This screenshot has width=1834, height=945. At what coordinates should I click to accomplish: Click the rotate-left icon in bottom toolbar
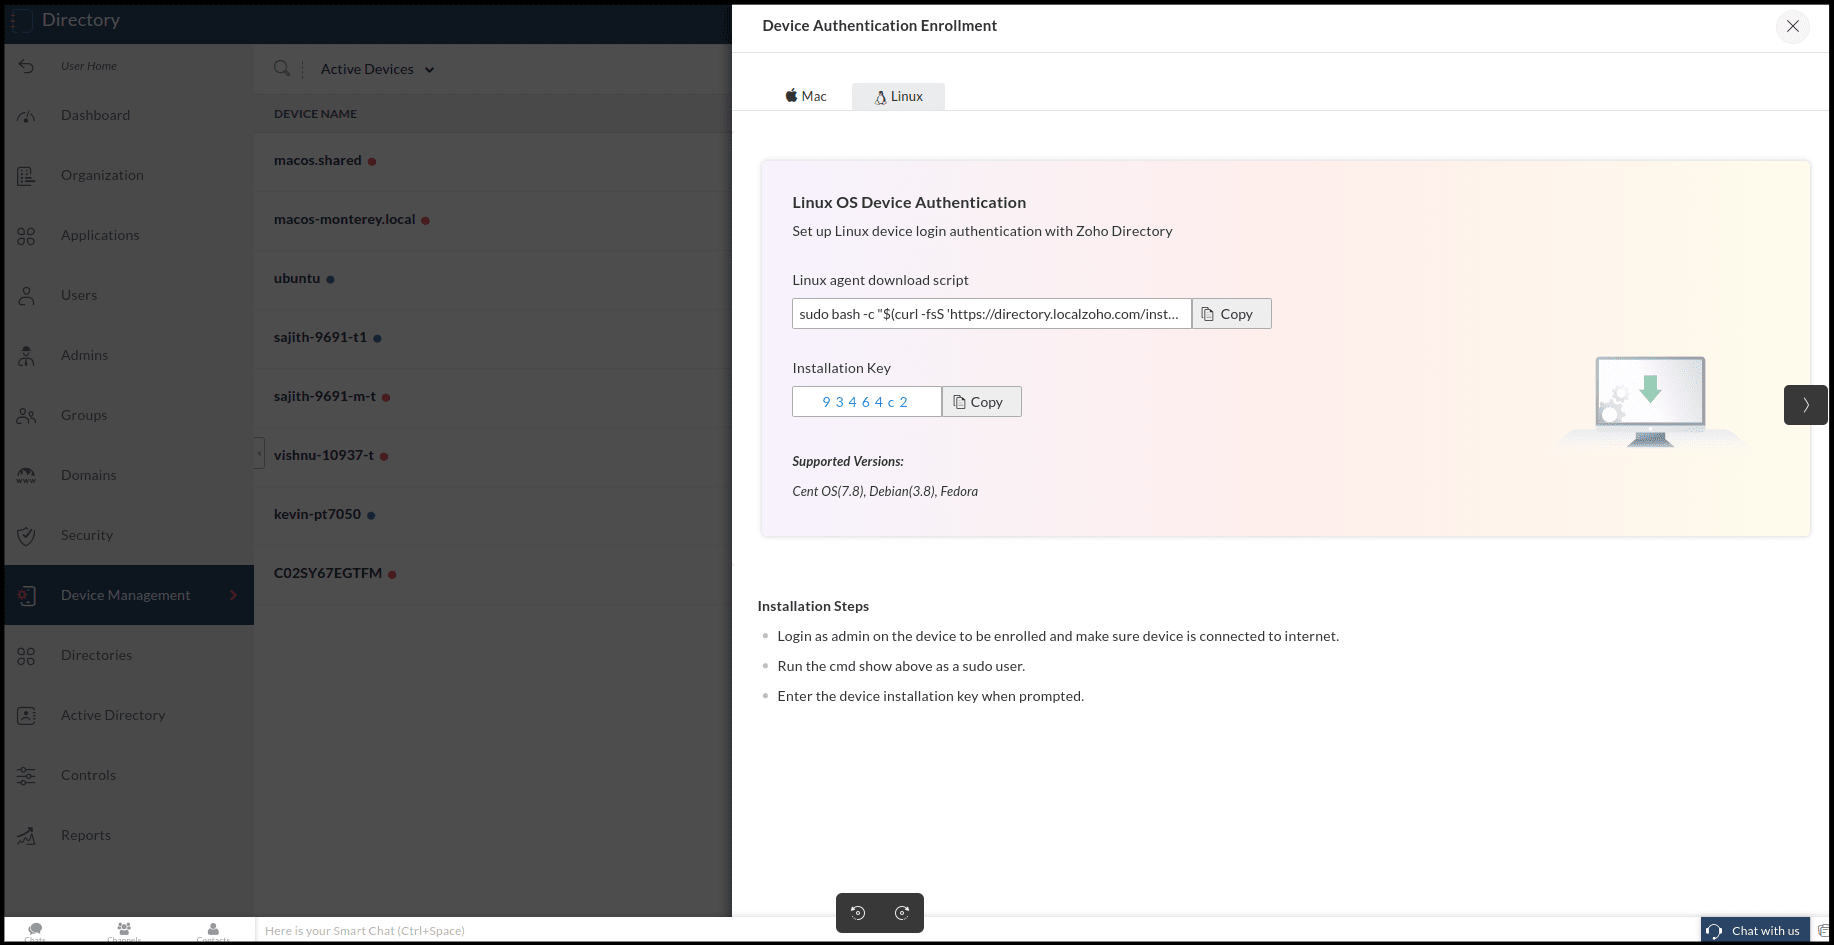pos(858,913)
